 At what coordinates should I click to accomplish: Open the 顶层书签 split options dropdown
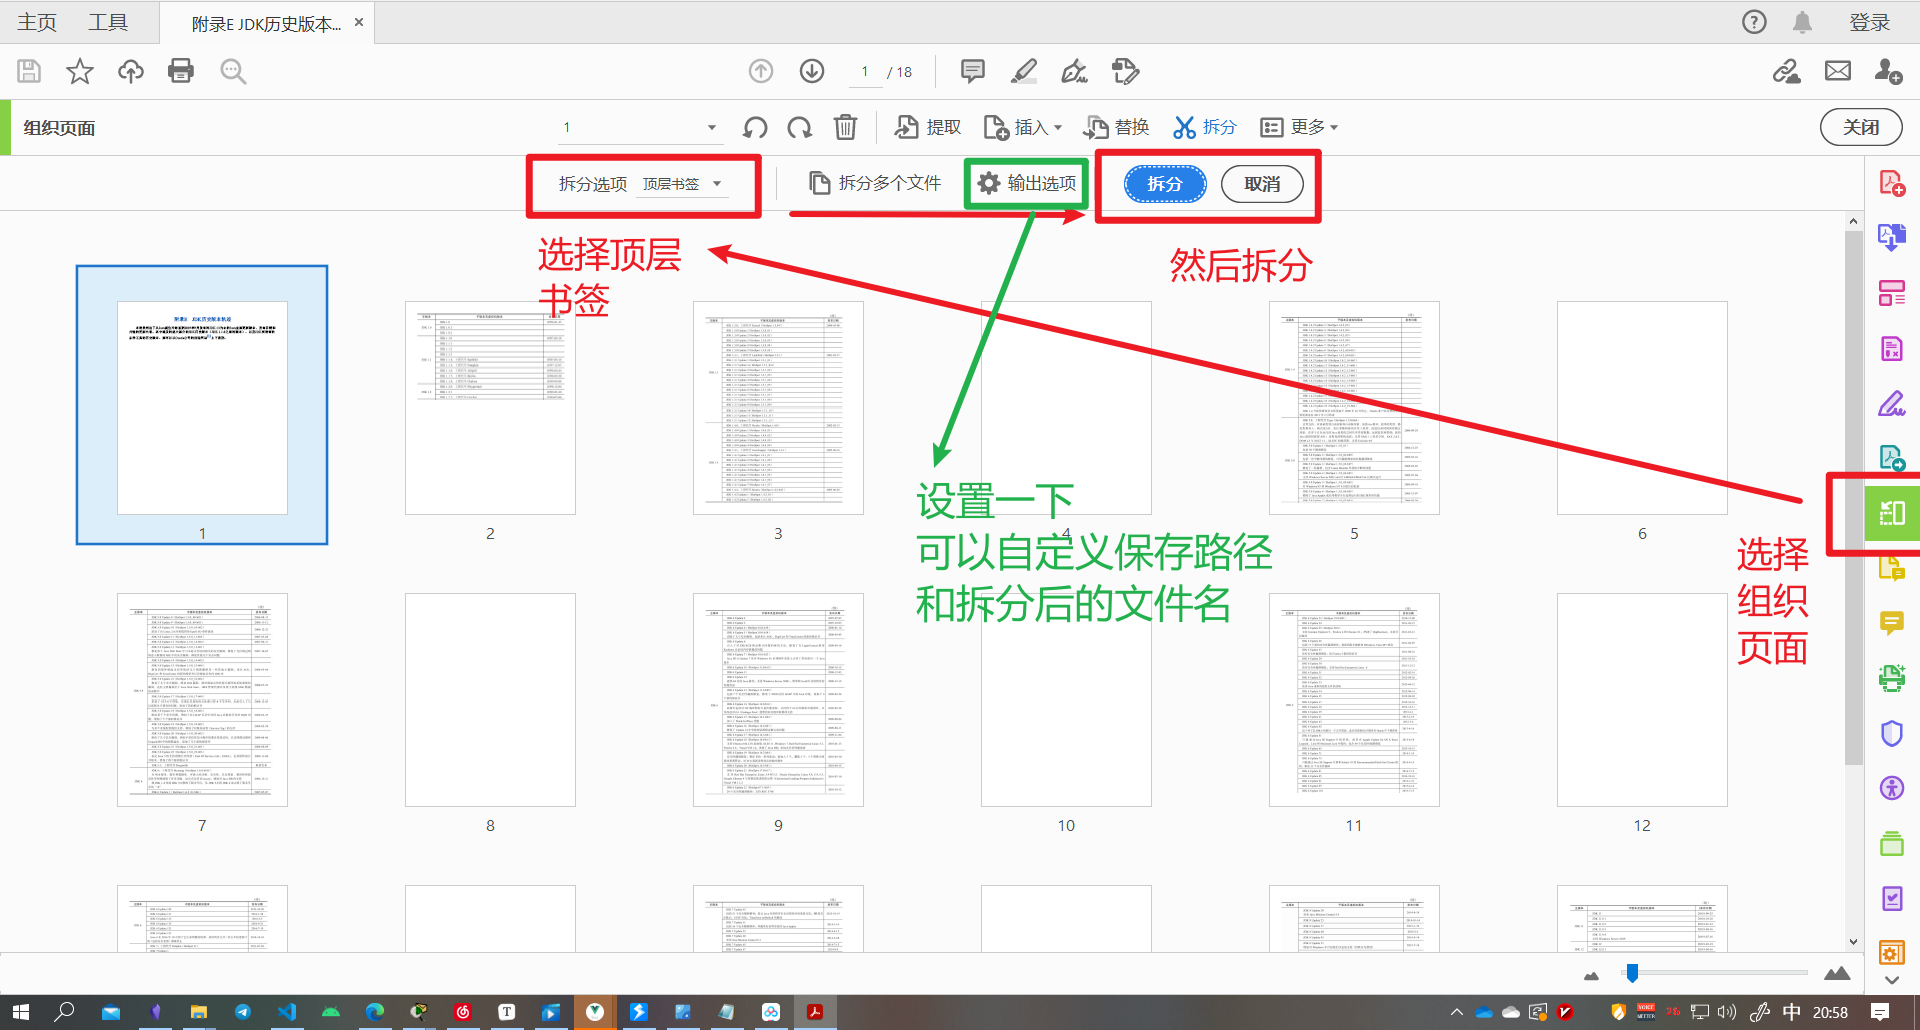[682, 184]
